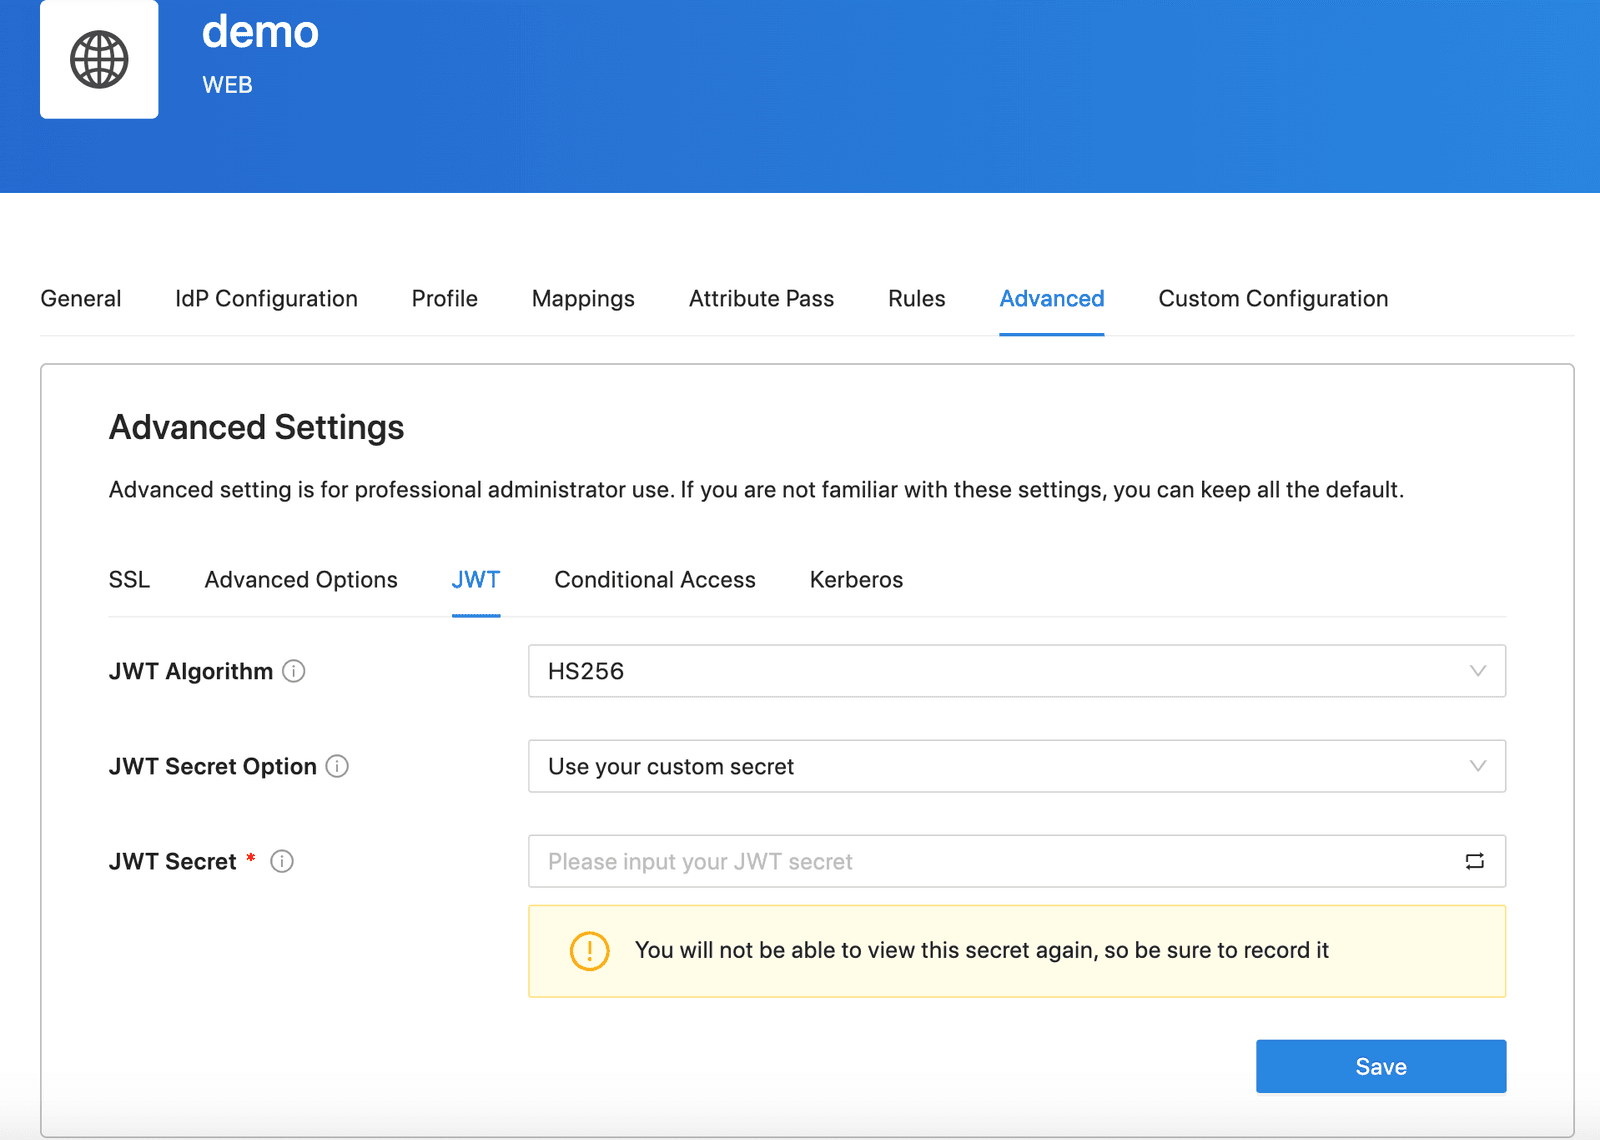Click the info icon beside JWT Algorithm
Image resolution: width=1600 pixels, height=1140 pixels.
tap(293, 671)
